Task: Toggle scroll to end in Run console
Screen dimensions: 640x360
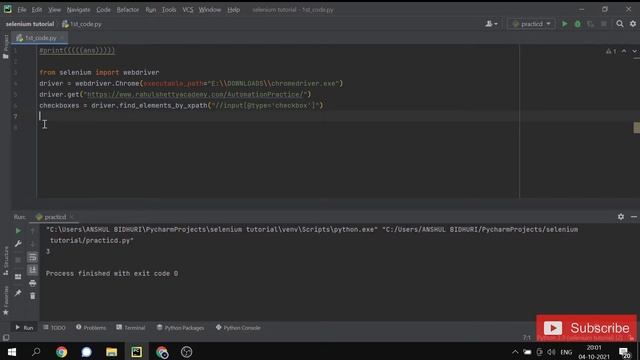Action: (x=33, y=270)
